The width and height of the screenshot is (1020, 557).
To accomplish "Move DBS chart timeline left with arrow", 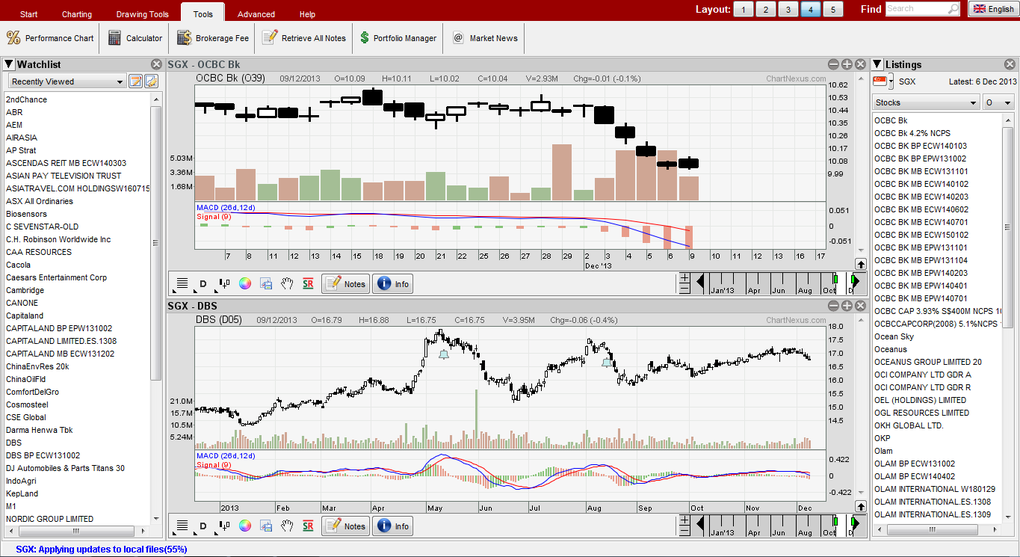I will click(700, 524).
